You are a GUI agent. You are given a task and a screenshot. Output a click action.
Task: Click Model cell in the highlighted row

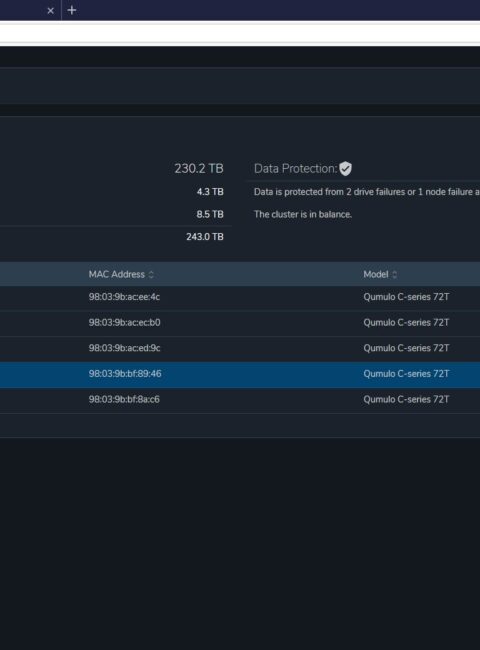(x=406, y=374)
